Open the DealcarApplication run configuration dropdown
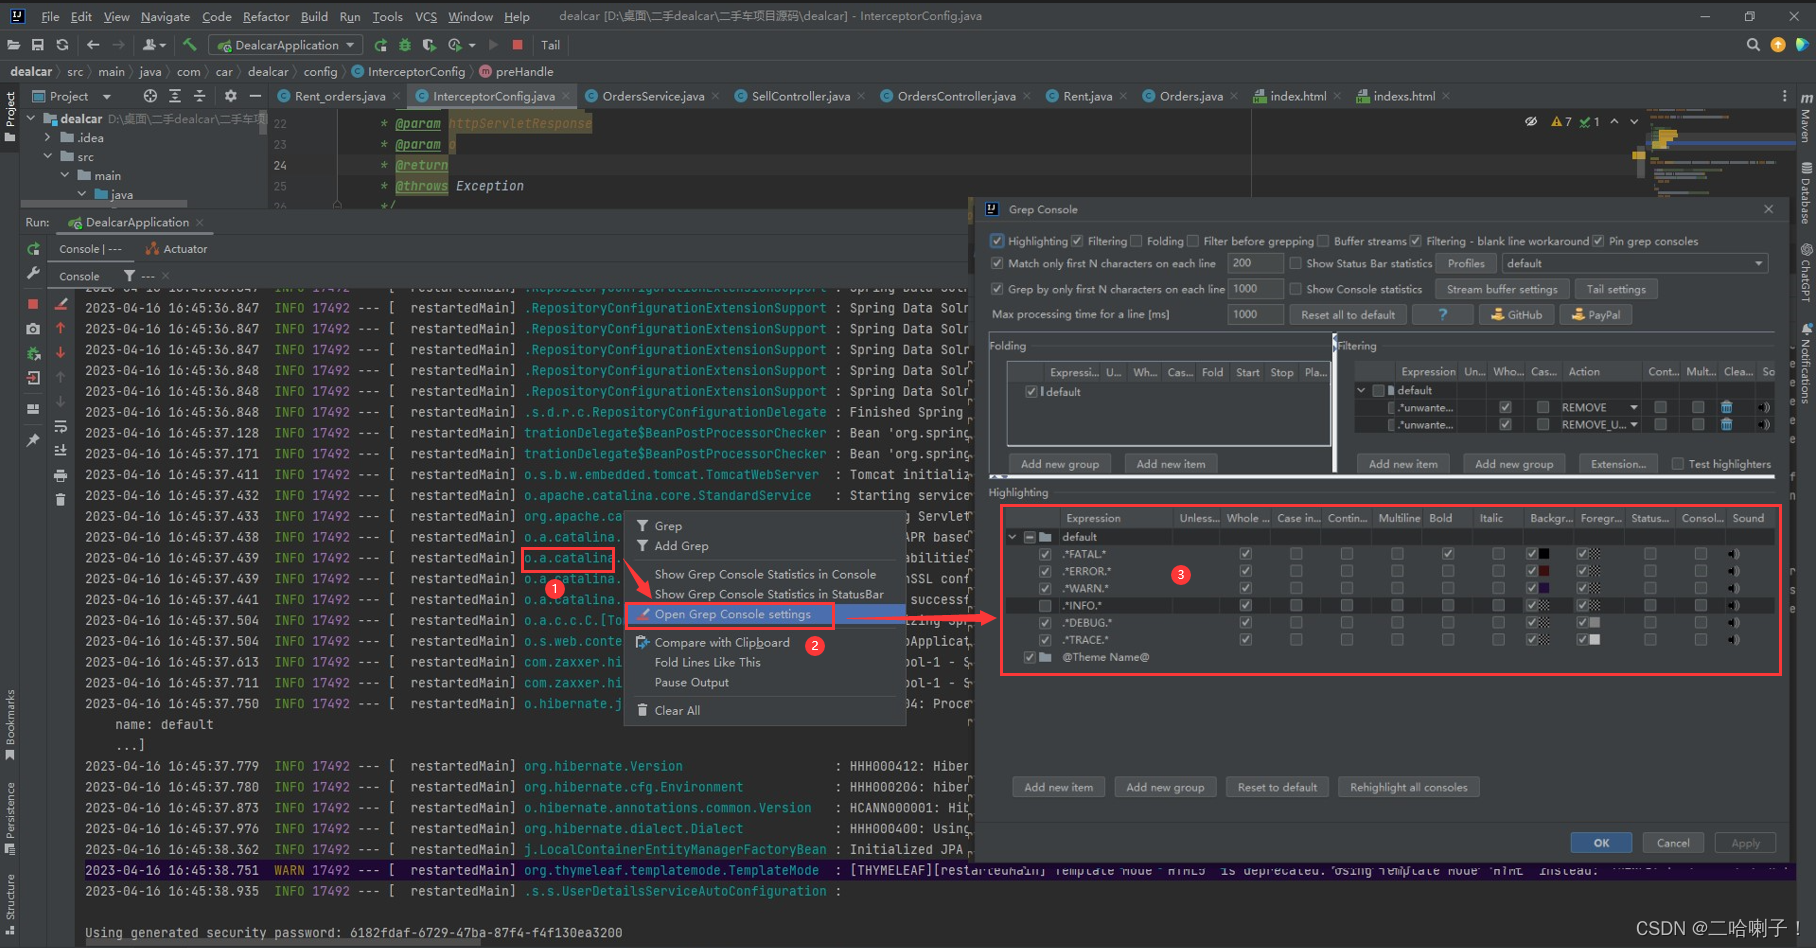The height and width of the screenshot is (948, 1816). pyautogui.click(x=285, y=45)
